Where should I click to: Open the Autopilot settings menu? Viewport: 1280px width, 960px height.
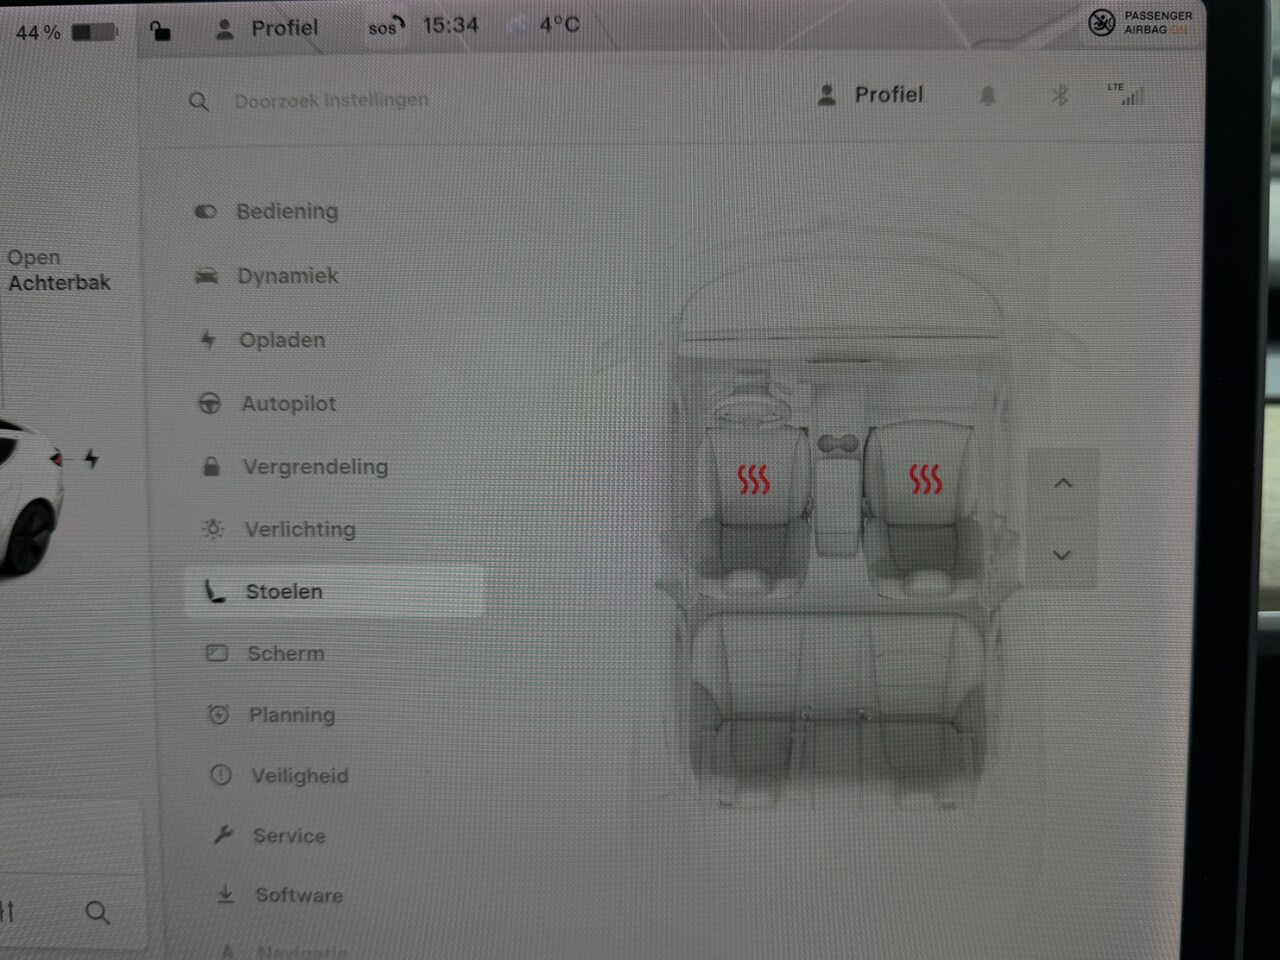[x=288, y=404]
